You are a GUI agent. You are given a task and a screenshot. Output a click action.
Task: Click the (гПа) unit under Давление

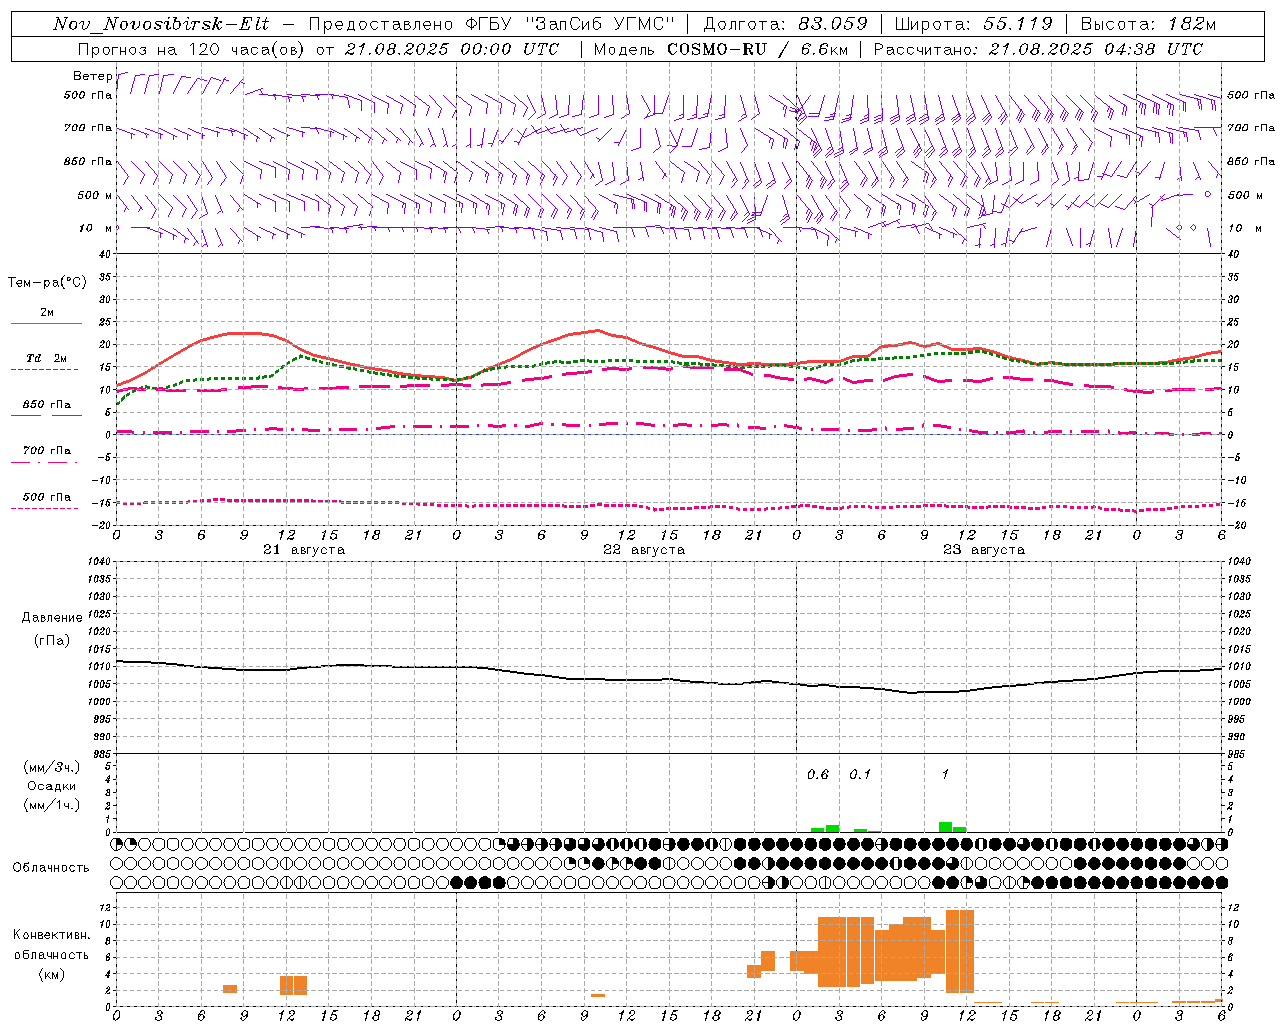click(52, 640)
